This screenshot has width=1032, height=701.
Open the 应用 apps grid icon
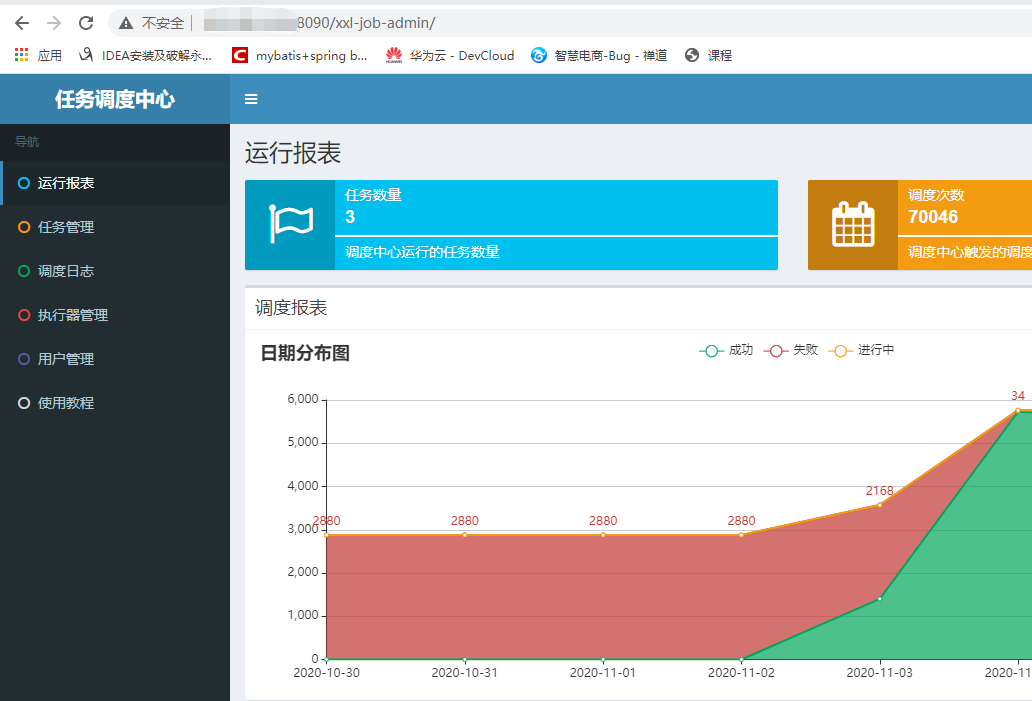pyautogui.click(x=19, y=55)
